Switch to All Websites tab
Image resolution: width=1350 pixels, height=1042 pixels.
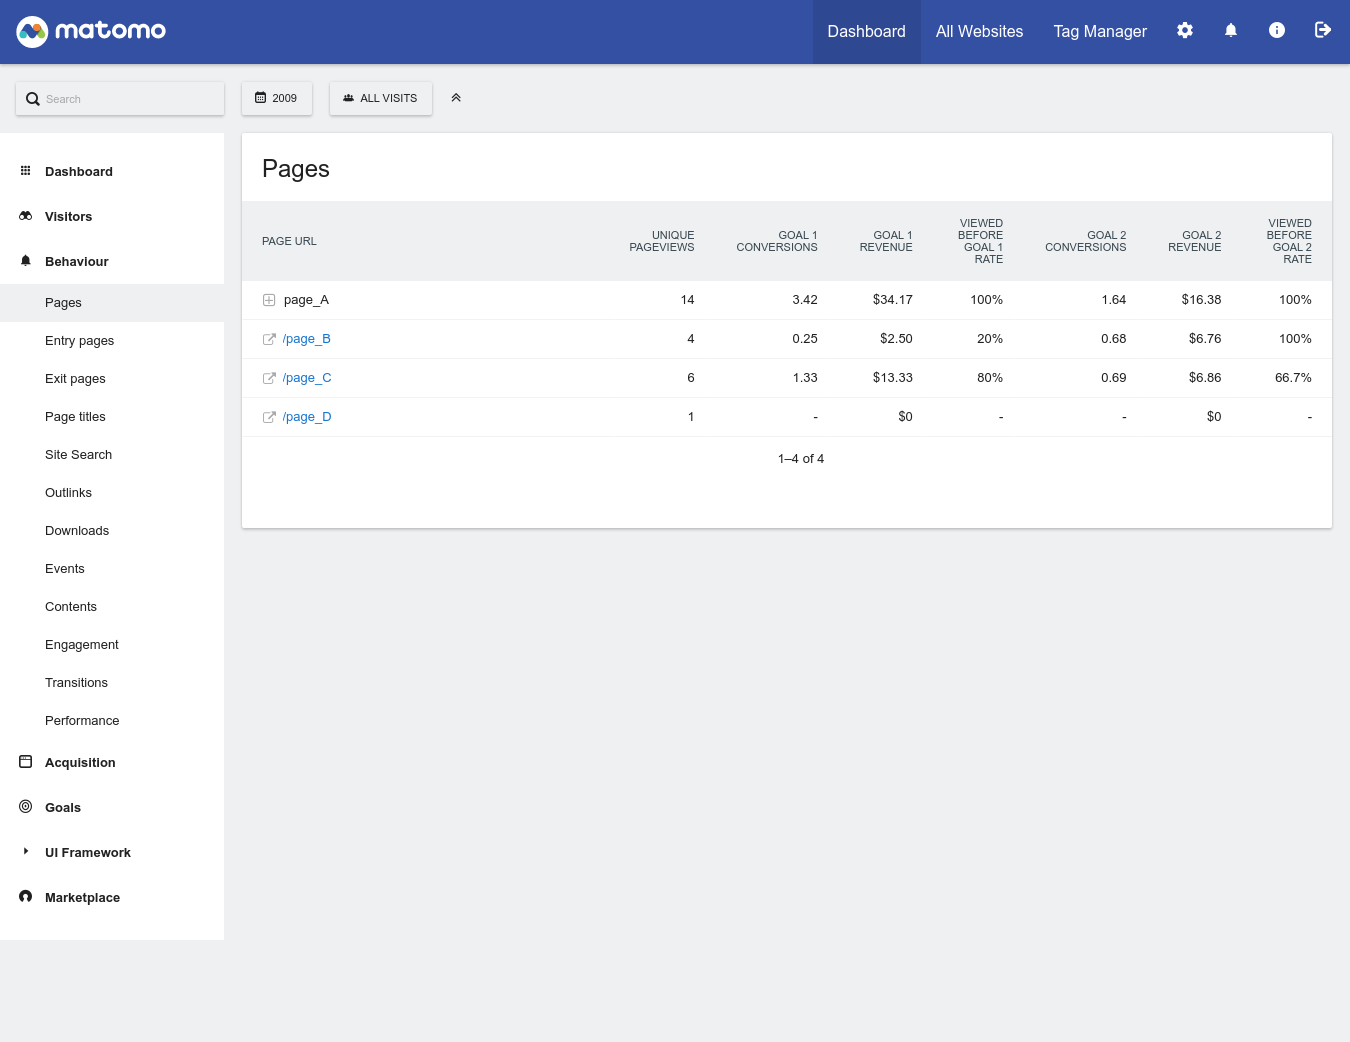[979, 32]
